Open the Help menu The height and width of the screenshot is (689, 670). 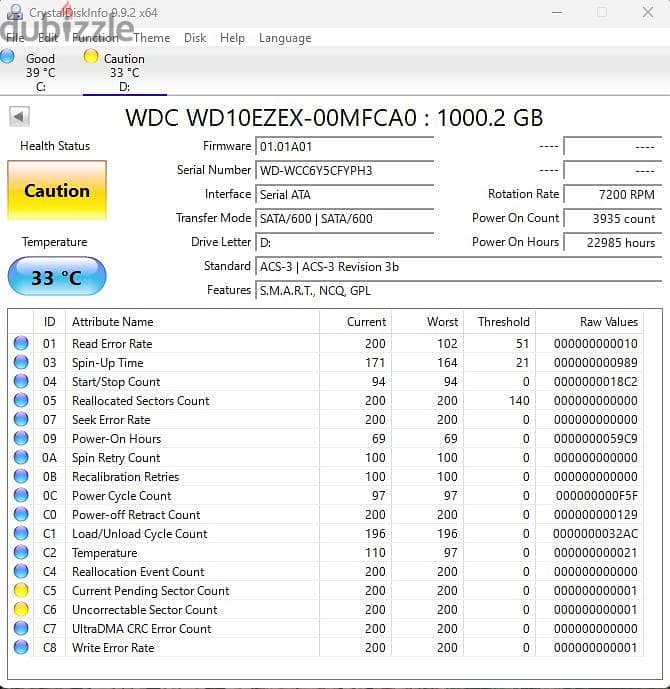(232, 38)
